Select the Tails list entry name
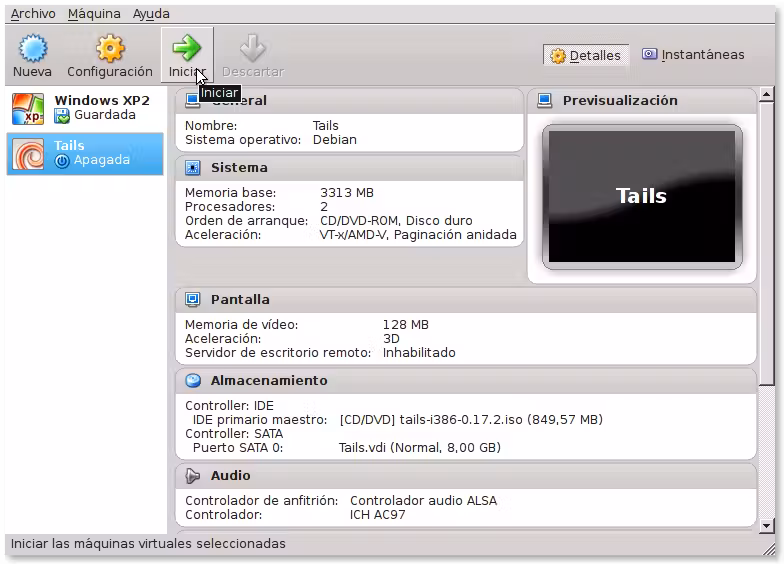 coord(69,146)
